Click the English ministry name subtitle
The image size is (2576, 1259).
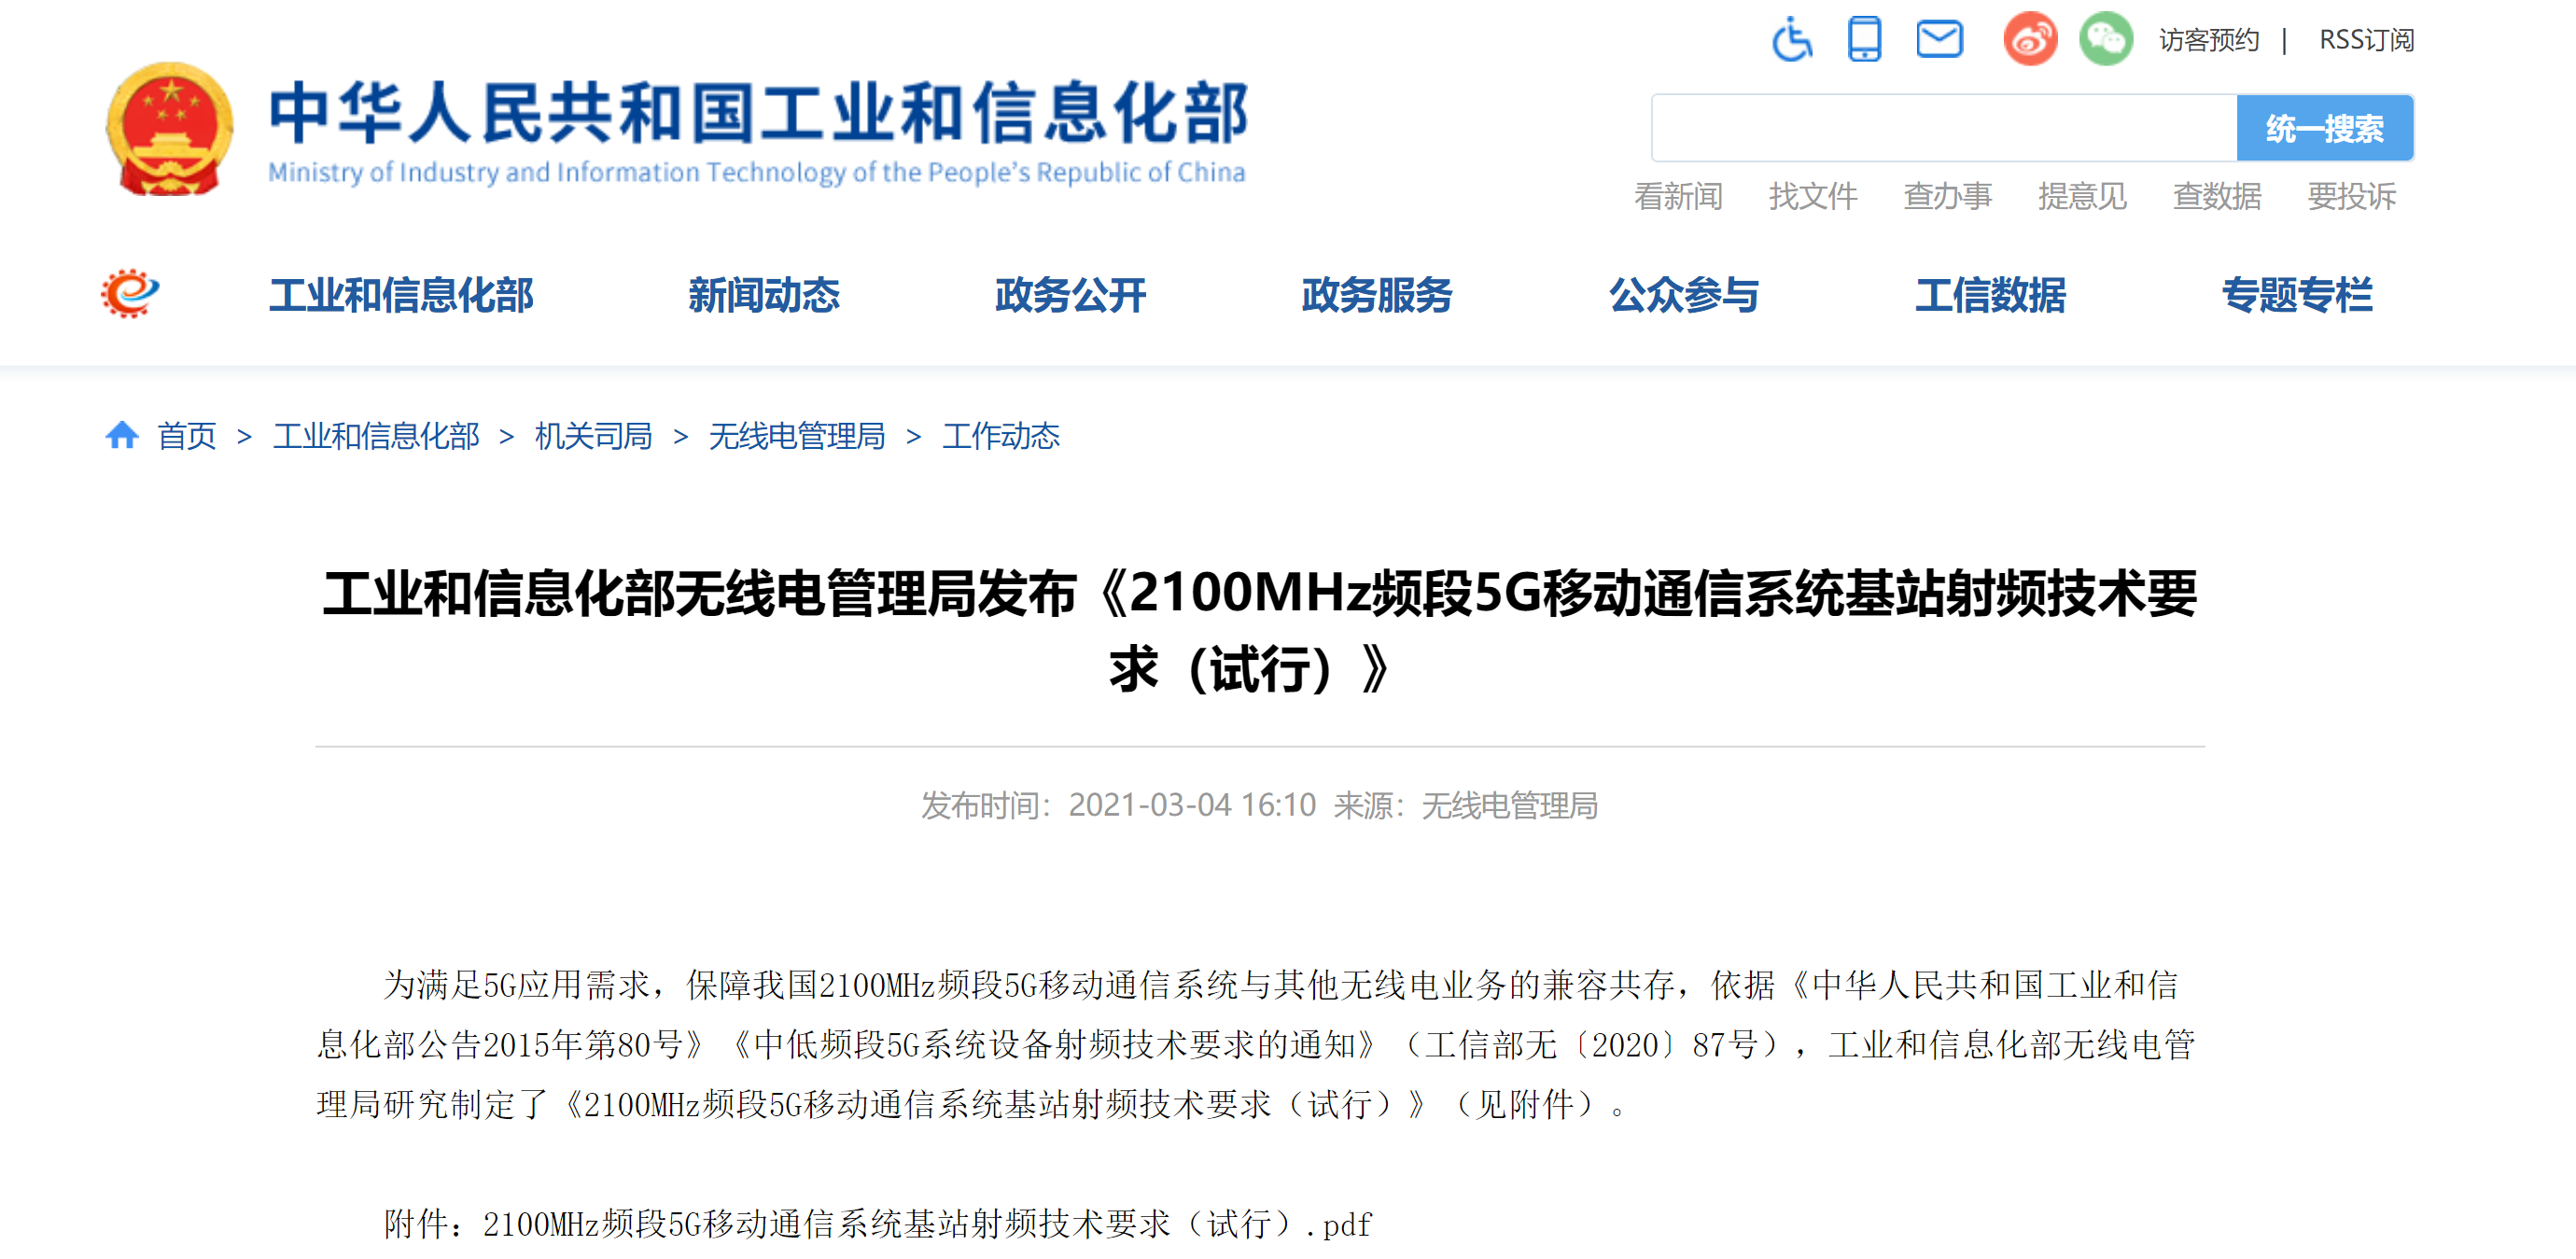tap(757, 173)
